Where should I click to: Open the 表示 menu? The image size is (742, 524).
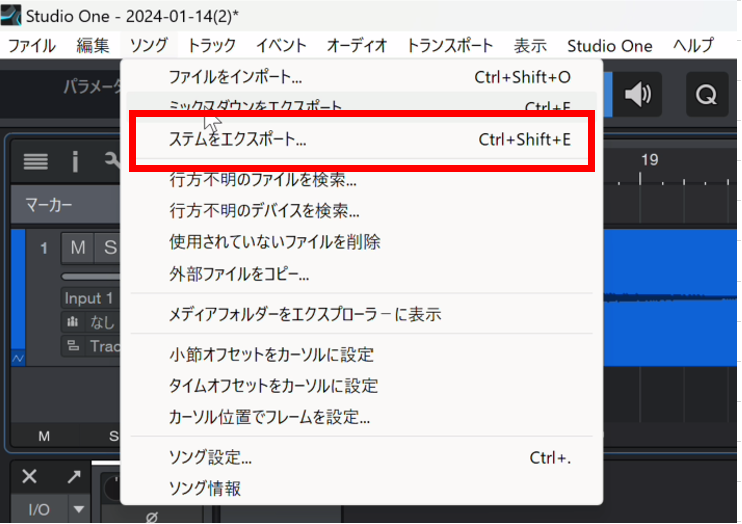(x=530, y=46)
